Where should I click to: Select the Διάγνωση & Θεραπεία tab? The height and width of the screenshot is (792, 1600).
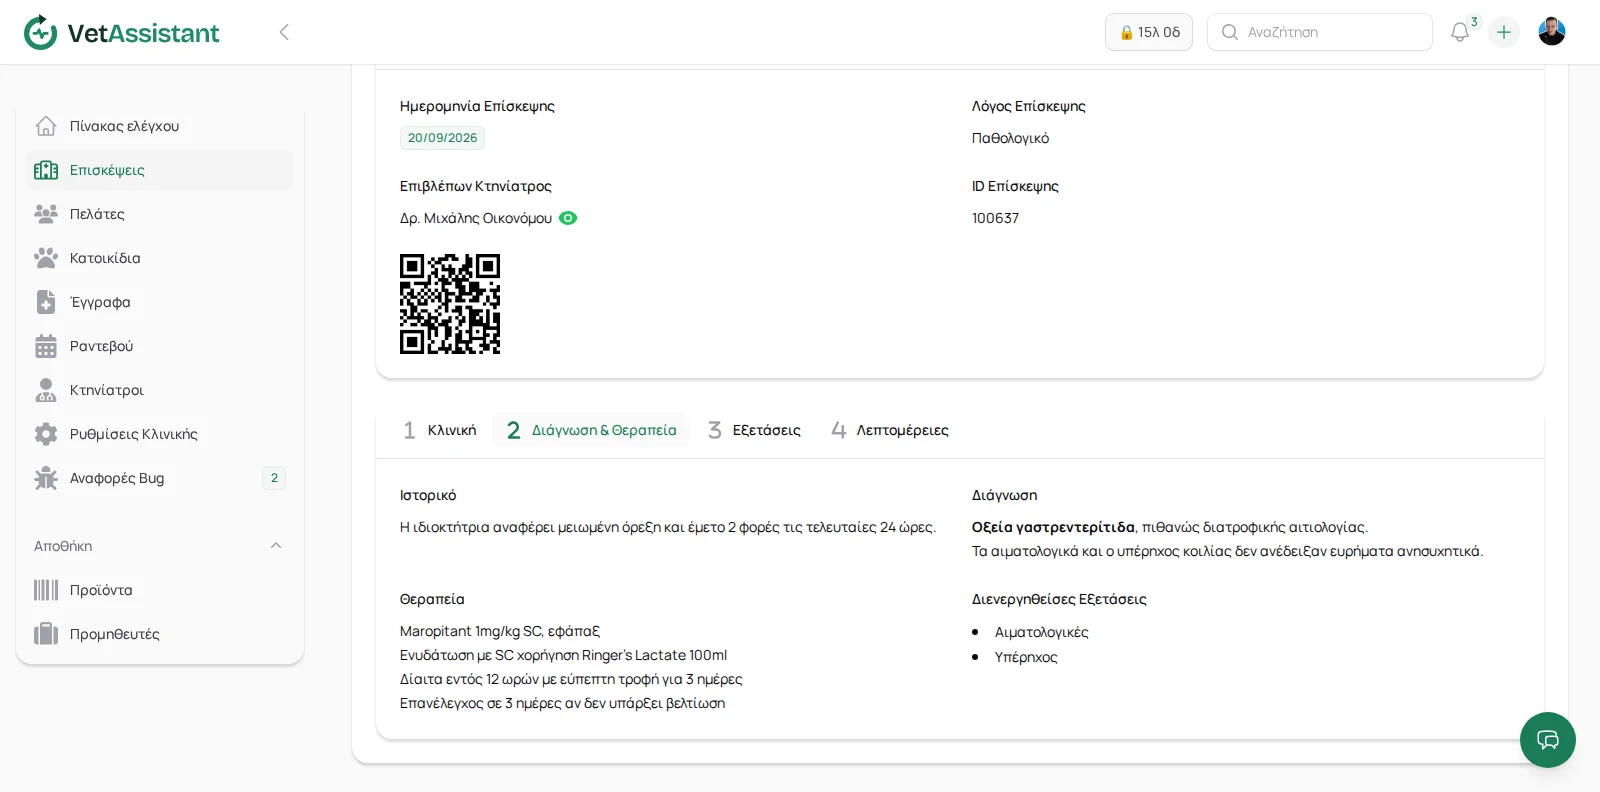pos(591,430)
